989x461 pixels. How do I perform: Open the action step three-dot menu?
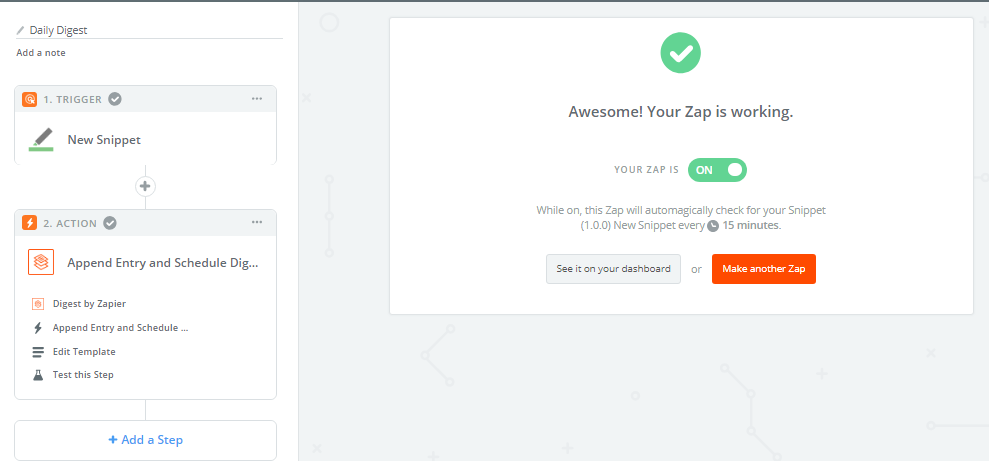pos(257,223)
